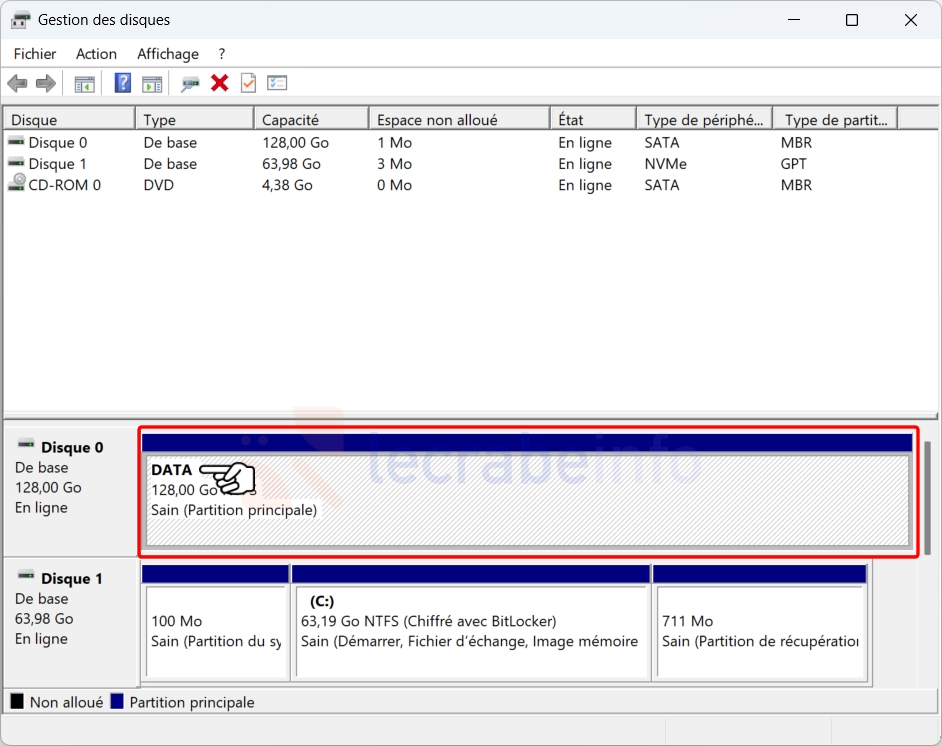The height and width of the screenshot is (746, 942).
Task: Select the Disque 1 row in list
Action: click(58, 164)
